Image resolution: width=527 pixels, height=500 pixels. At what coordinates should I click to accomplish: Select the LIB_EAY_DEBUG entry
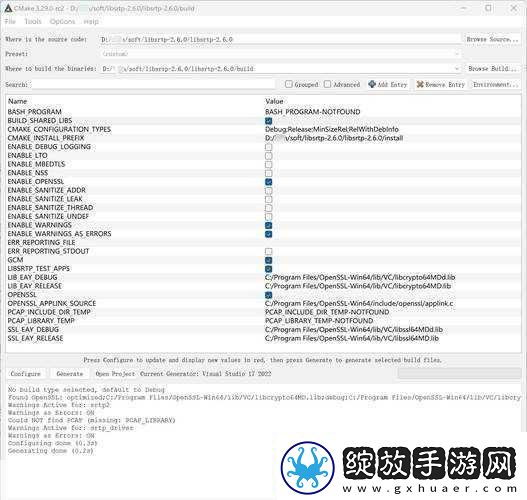click(x=33, y=277)
